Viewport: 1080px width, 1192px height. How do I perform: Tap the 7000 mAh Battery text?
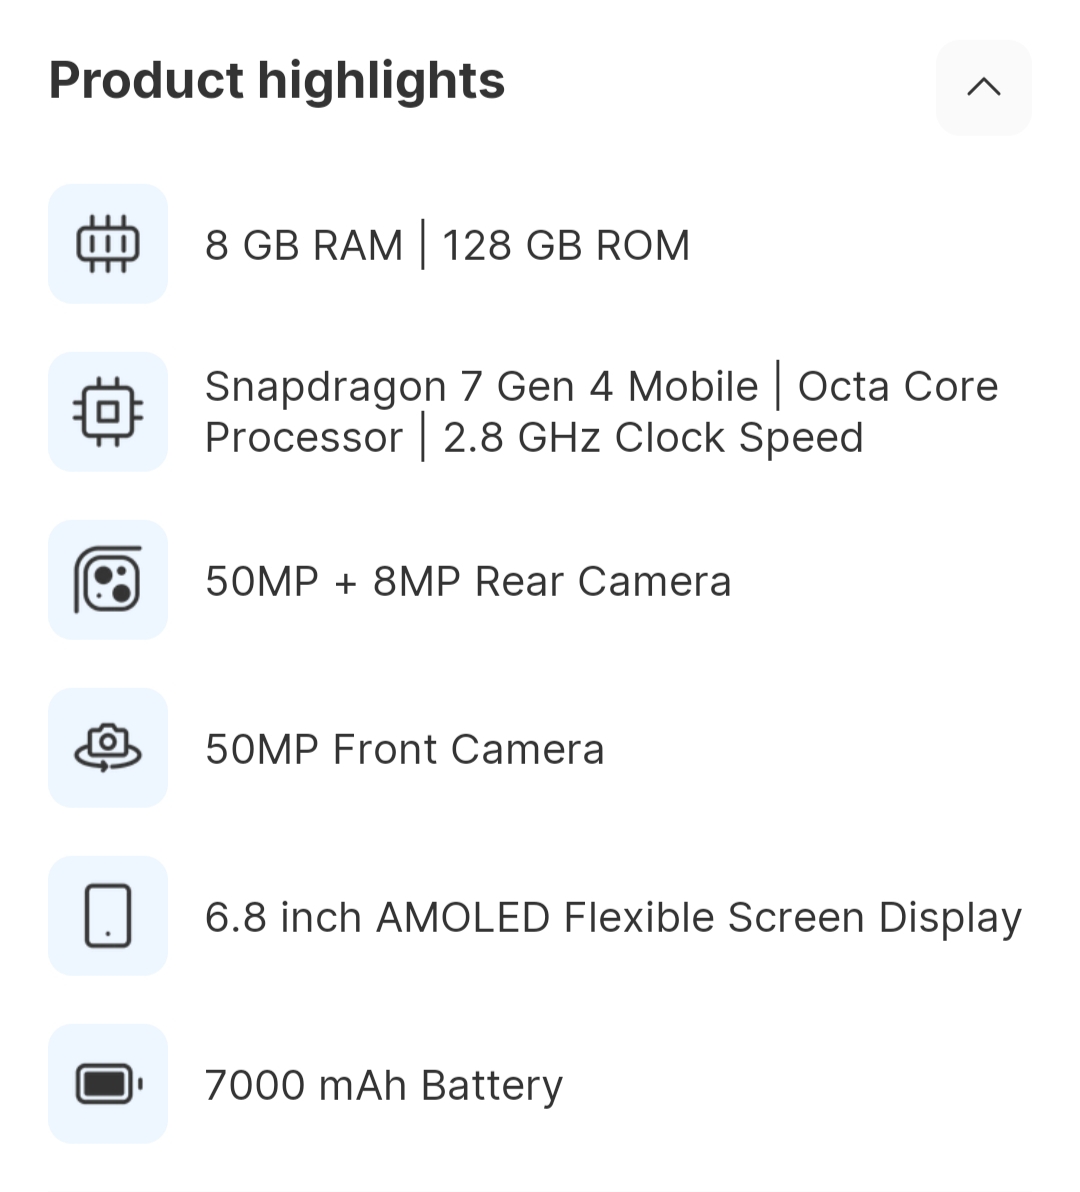point(384,1086)
